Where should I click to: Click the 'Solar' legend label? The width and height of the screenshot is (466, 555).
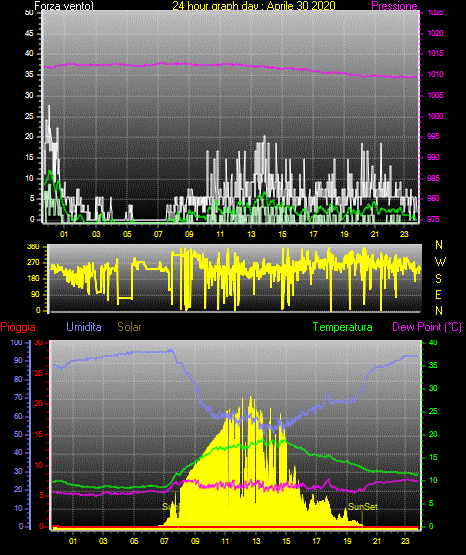(x=129, y=327)
